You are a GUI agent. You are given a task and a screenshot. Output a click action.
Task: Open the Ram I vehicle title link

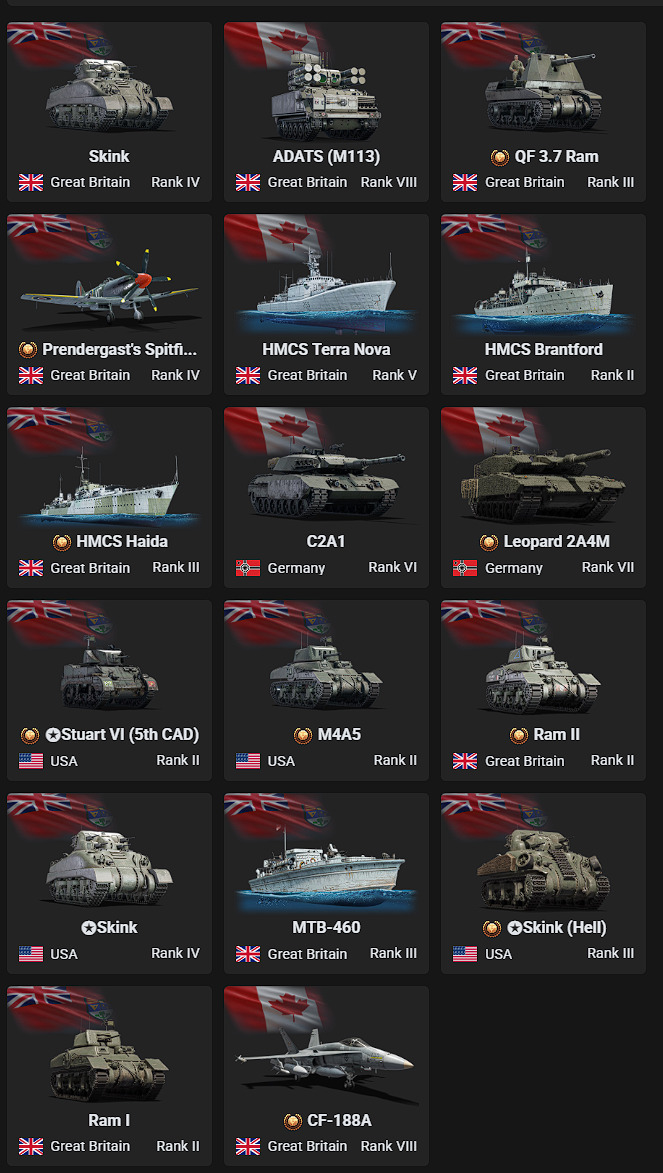tap(109, 1121)
